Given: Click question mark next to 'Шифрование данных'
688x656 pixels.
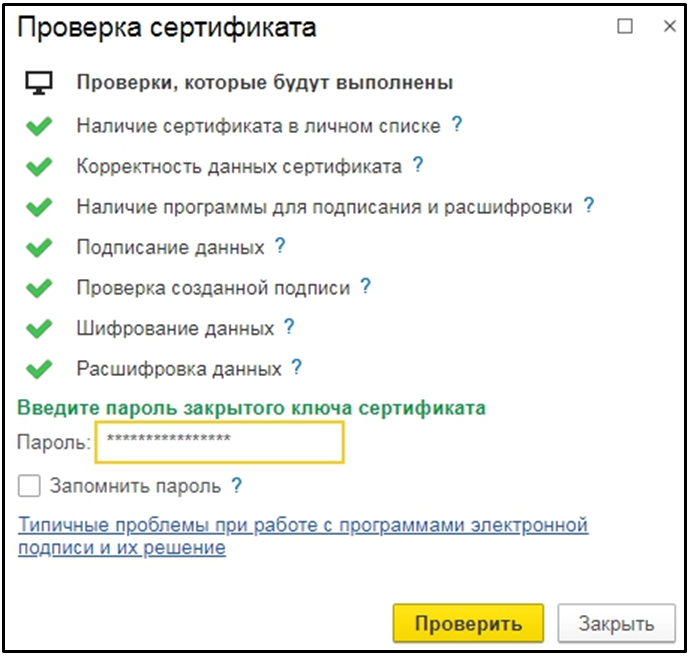Looking at the screenshot, I should 289,327.
